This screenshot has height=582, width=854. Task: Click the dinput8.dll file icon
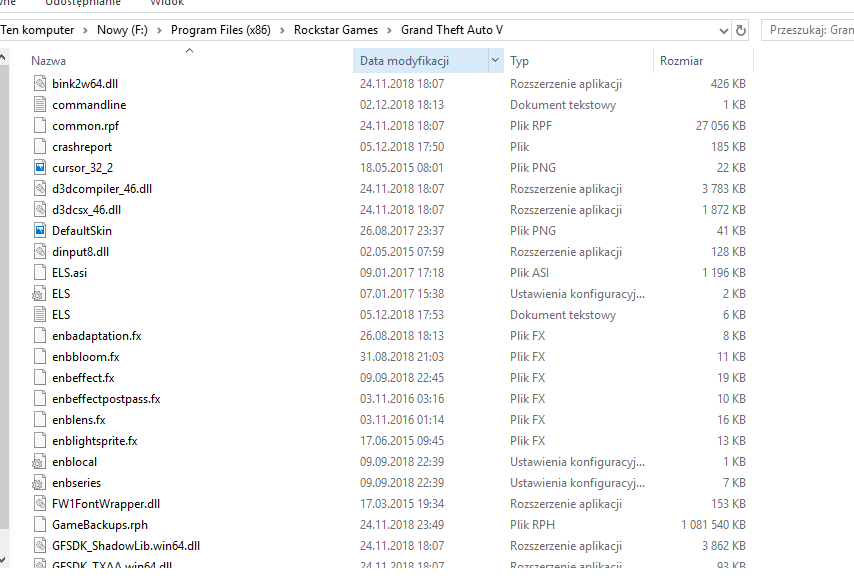40,252
